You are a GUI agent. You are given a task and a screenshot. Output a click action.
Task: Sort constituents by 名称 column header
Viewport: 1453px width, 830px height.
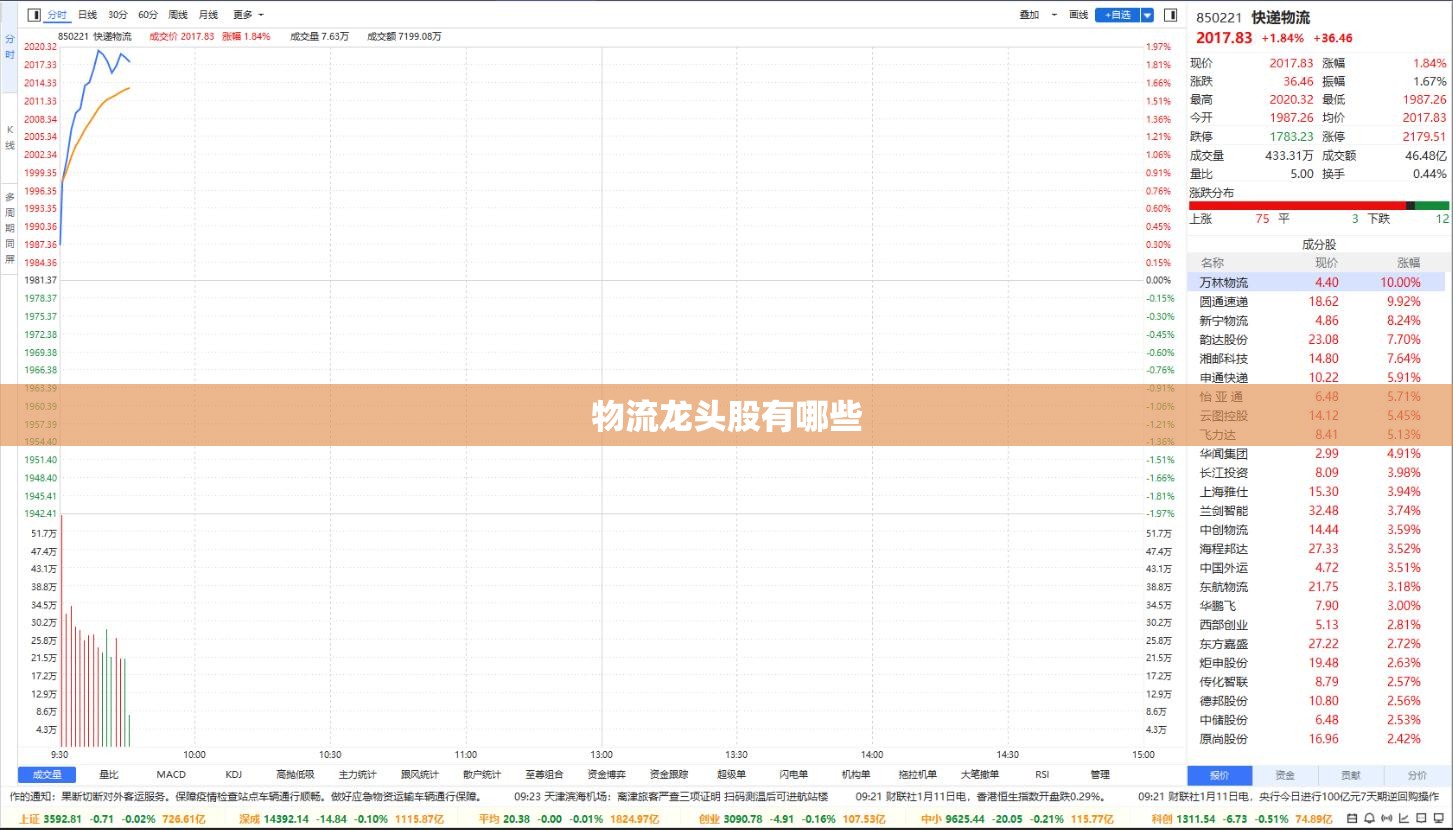1212,262
